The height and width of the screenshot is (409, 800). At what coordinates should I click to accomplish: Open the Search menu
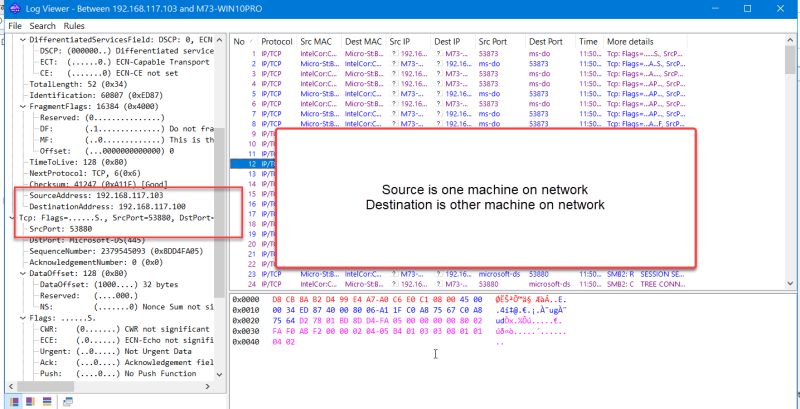click(x=42, y=26)
